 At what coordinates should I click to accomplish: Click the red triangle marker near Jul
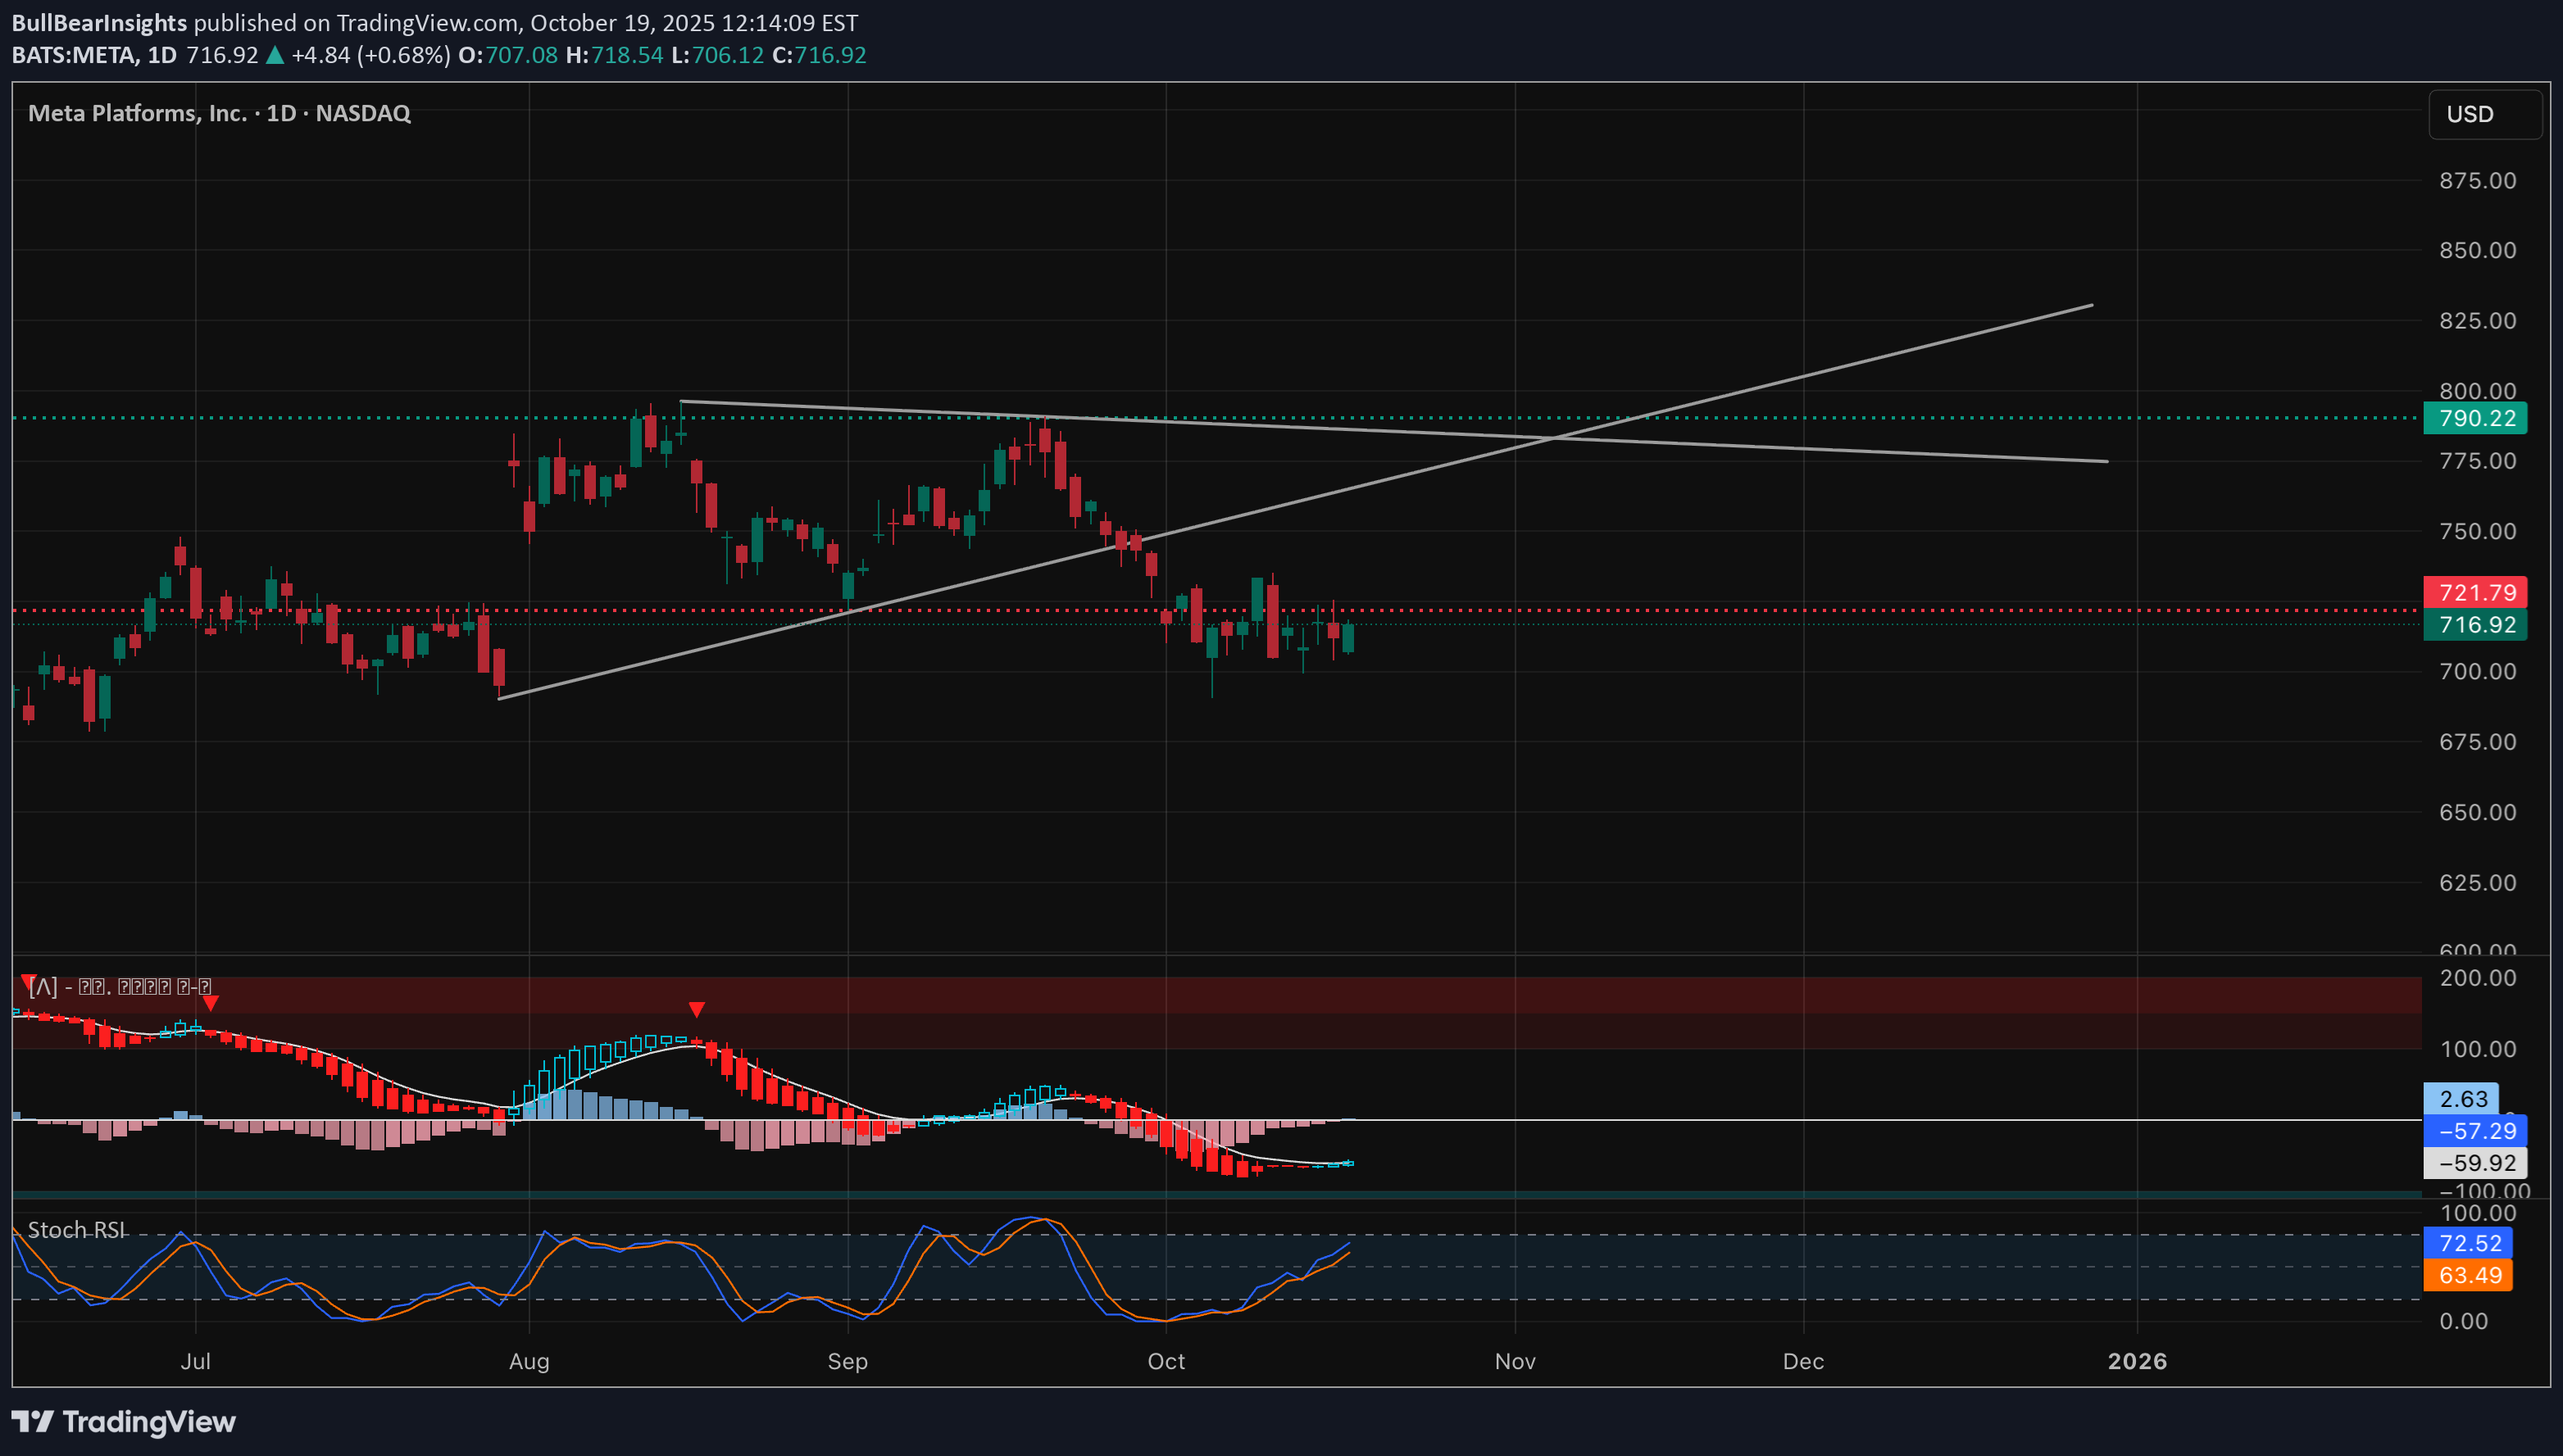point(210,1003)
